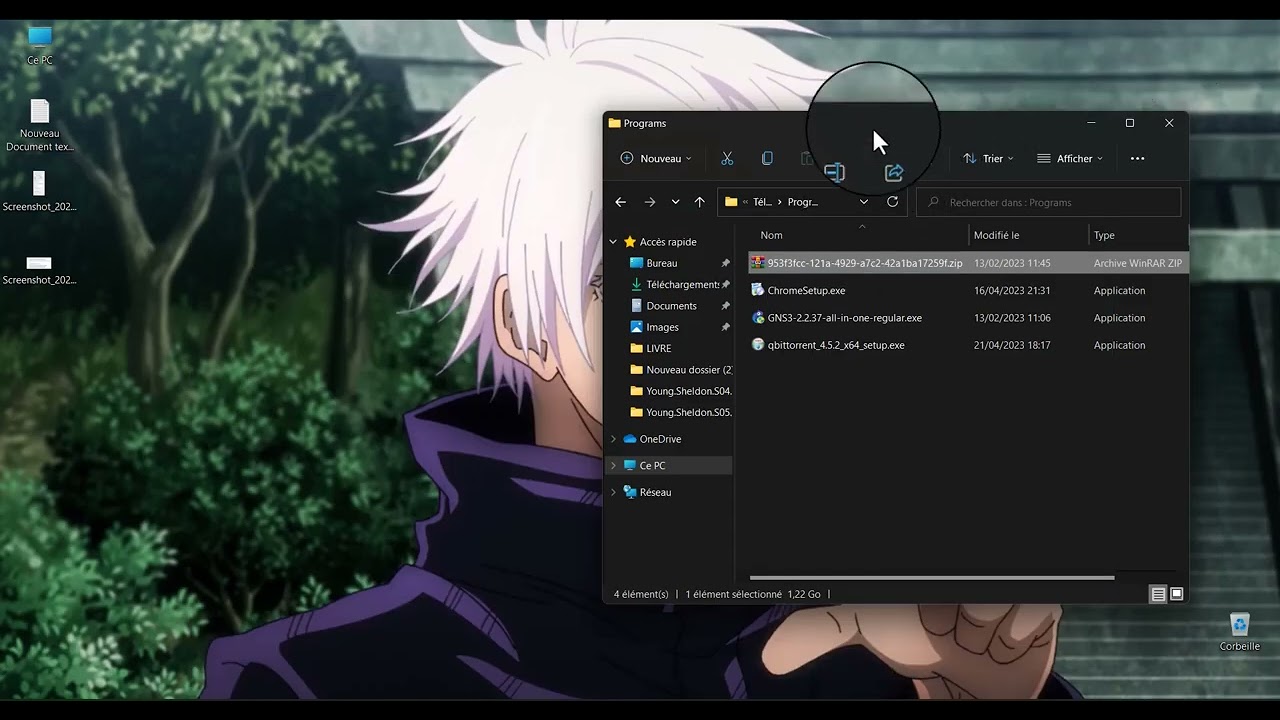Viewport: 1280px width, 720px height.
Task: Click the qbittorrent setup file icon
Action: pyautogui.click(x=758, y=345)
